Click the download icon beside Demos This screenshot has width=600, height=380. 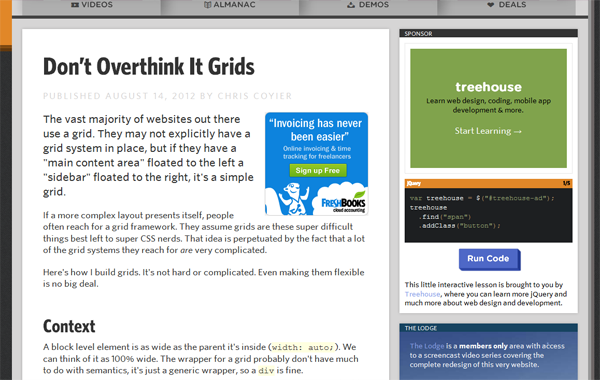pyautogui.click(x=351, y=5)
